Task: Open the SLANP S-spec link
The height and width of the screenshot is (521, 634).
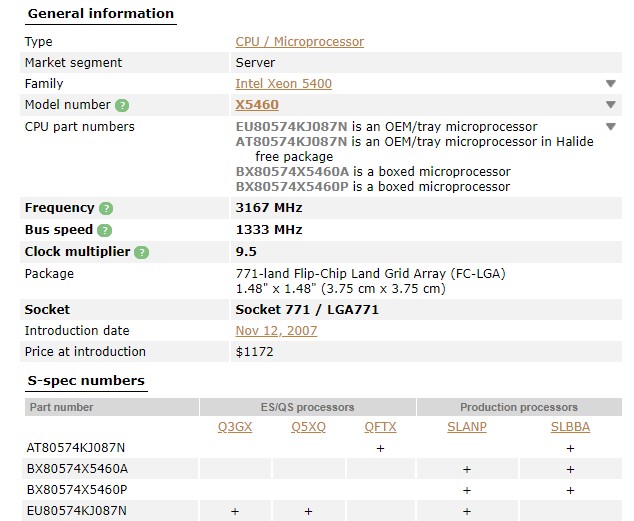Action: 466,427
